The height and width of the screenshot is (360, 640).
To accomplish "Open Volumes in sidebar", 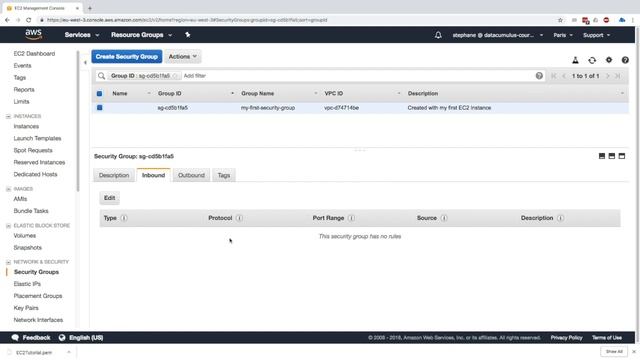I will click(x=24, y=236).
